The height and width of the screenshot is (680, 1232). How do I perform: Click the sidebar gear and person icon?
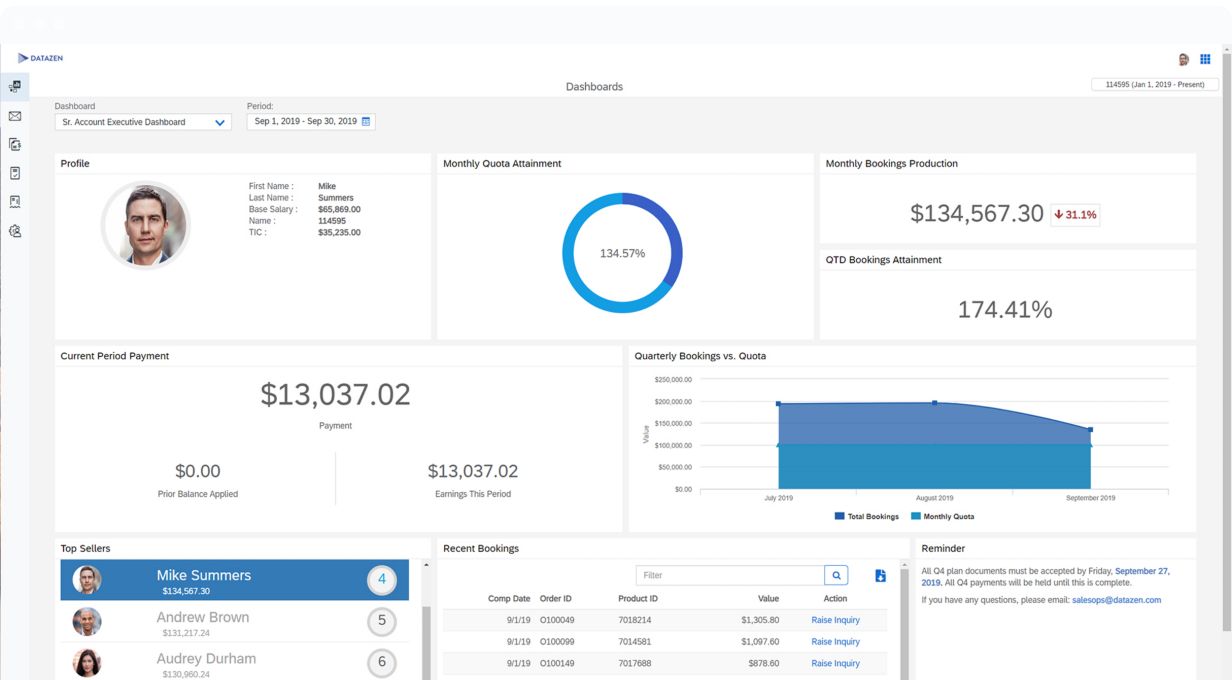pos(15,231)
